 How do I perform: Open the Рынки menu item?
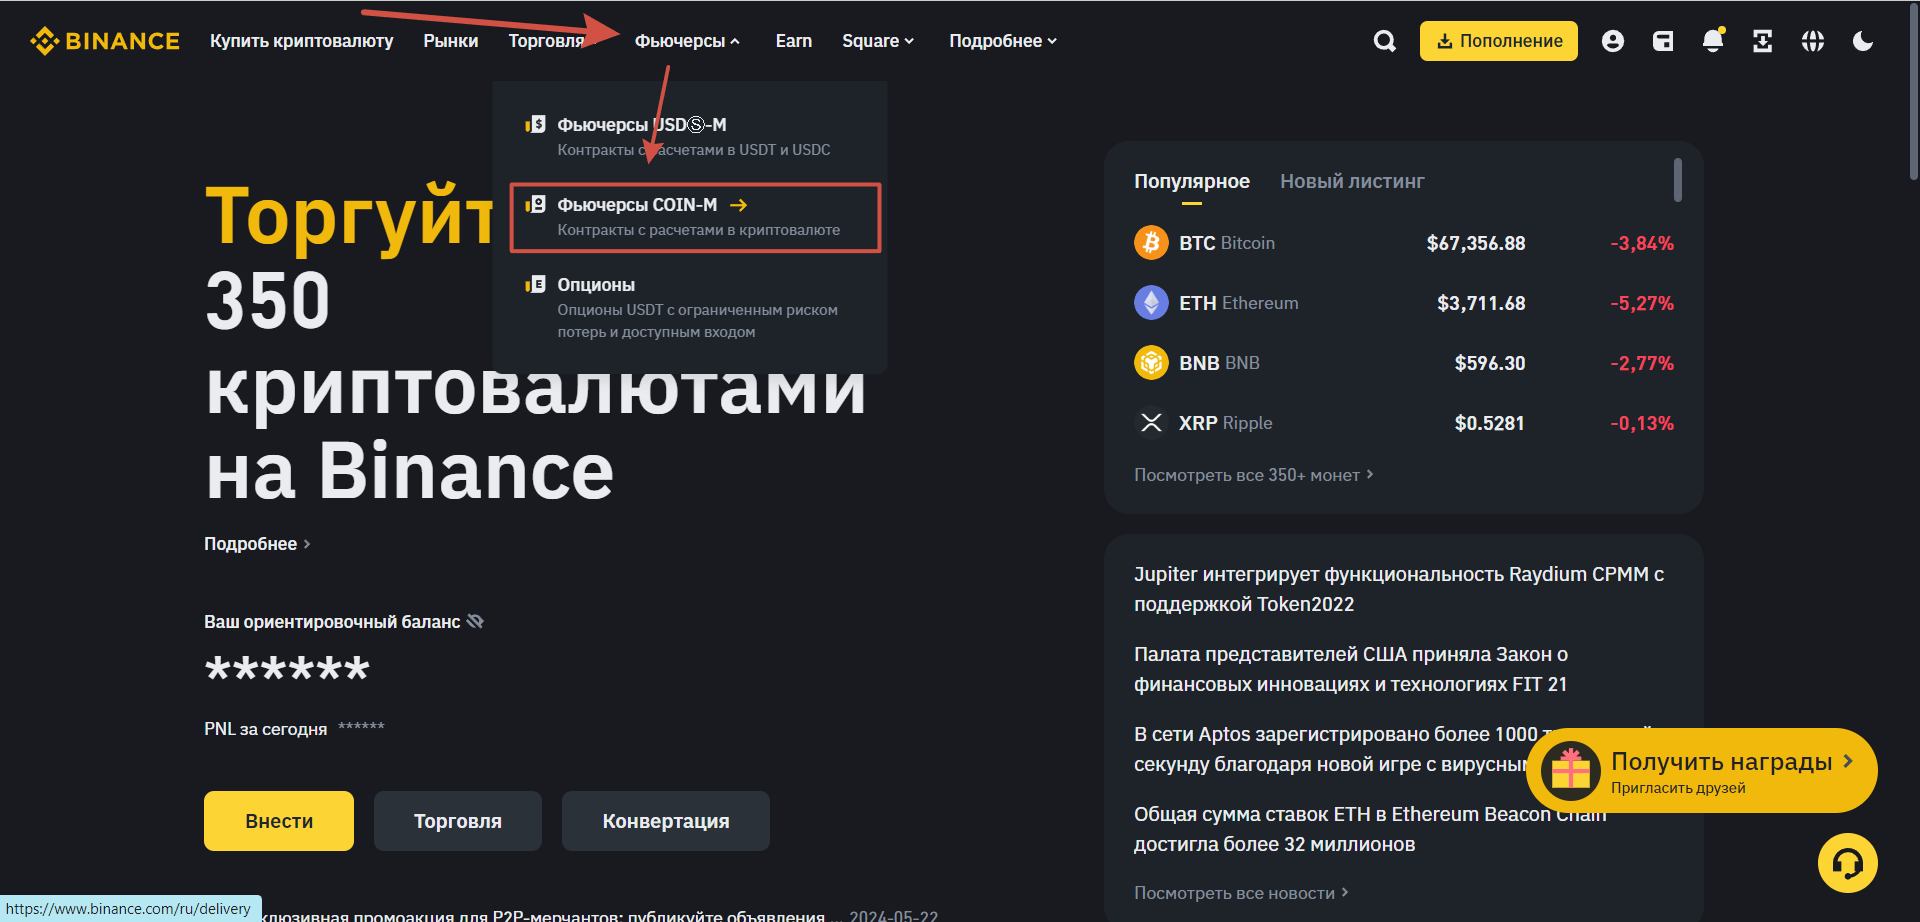click(x=450, y=41)
